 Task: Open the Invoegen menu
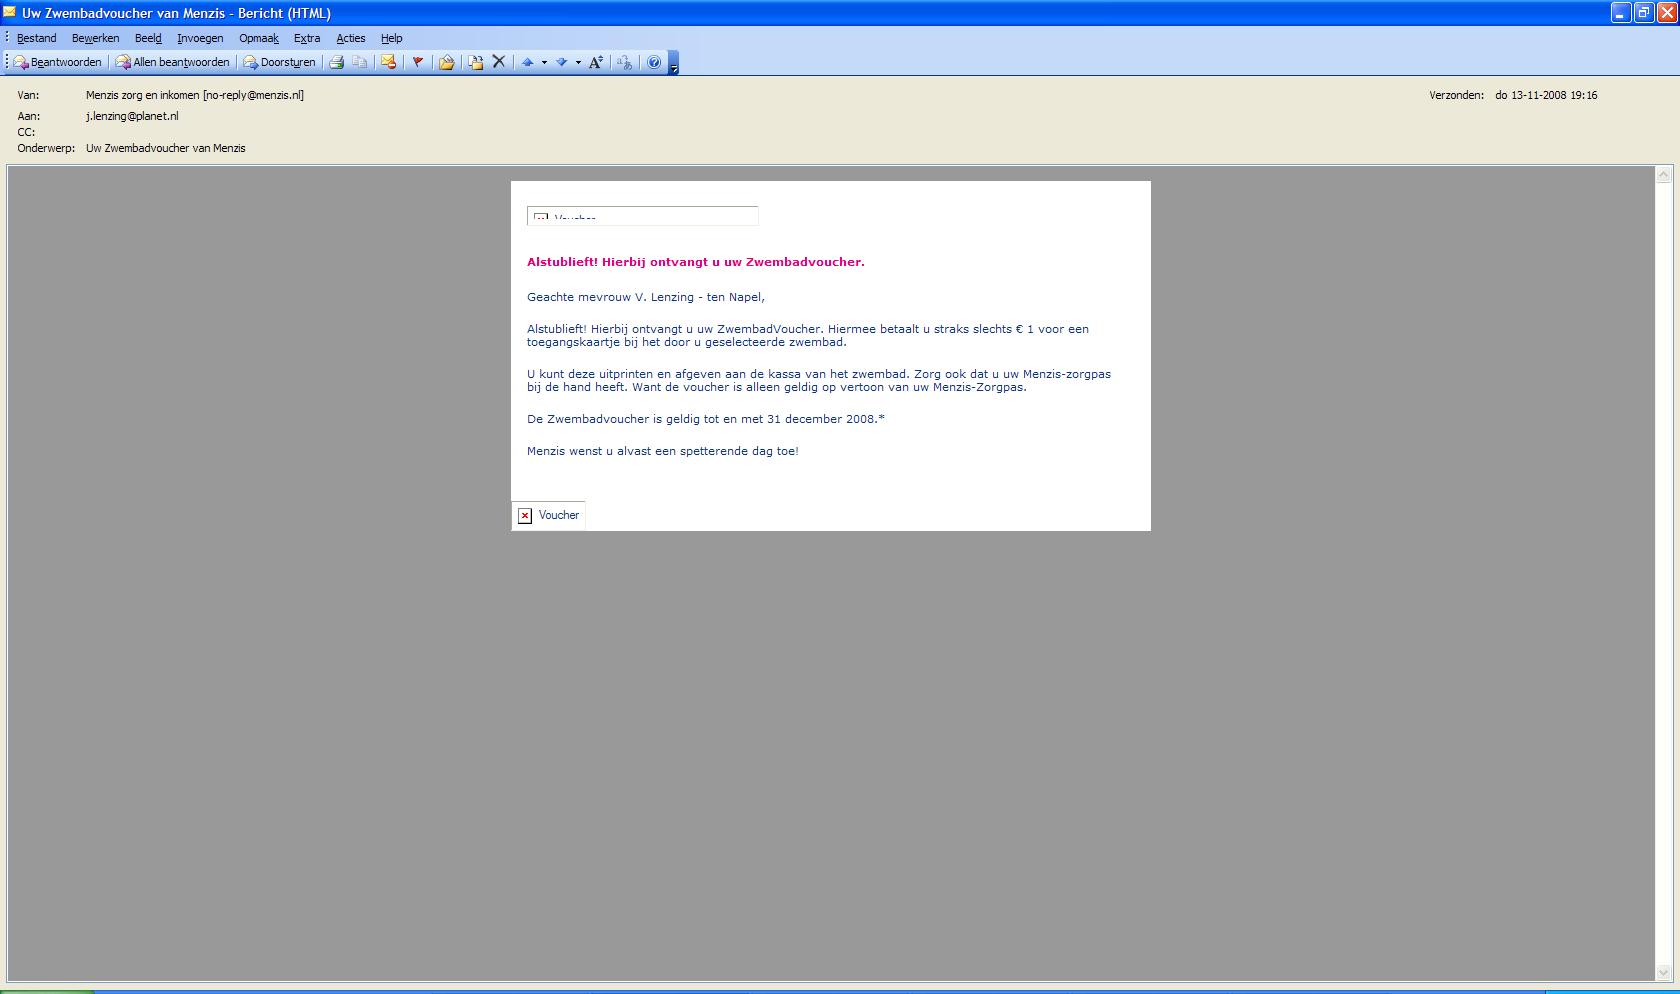pos(200,38)
